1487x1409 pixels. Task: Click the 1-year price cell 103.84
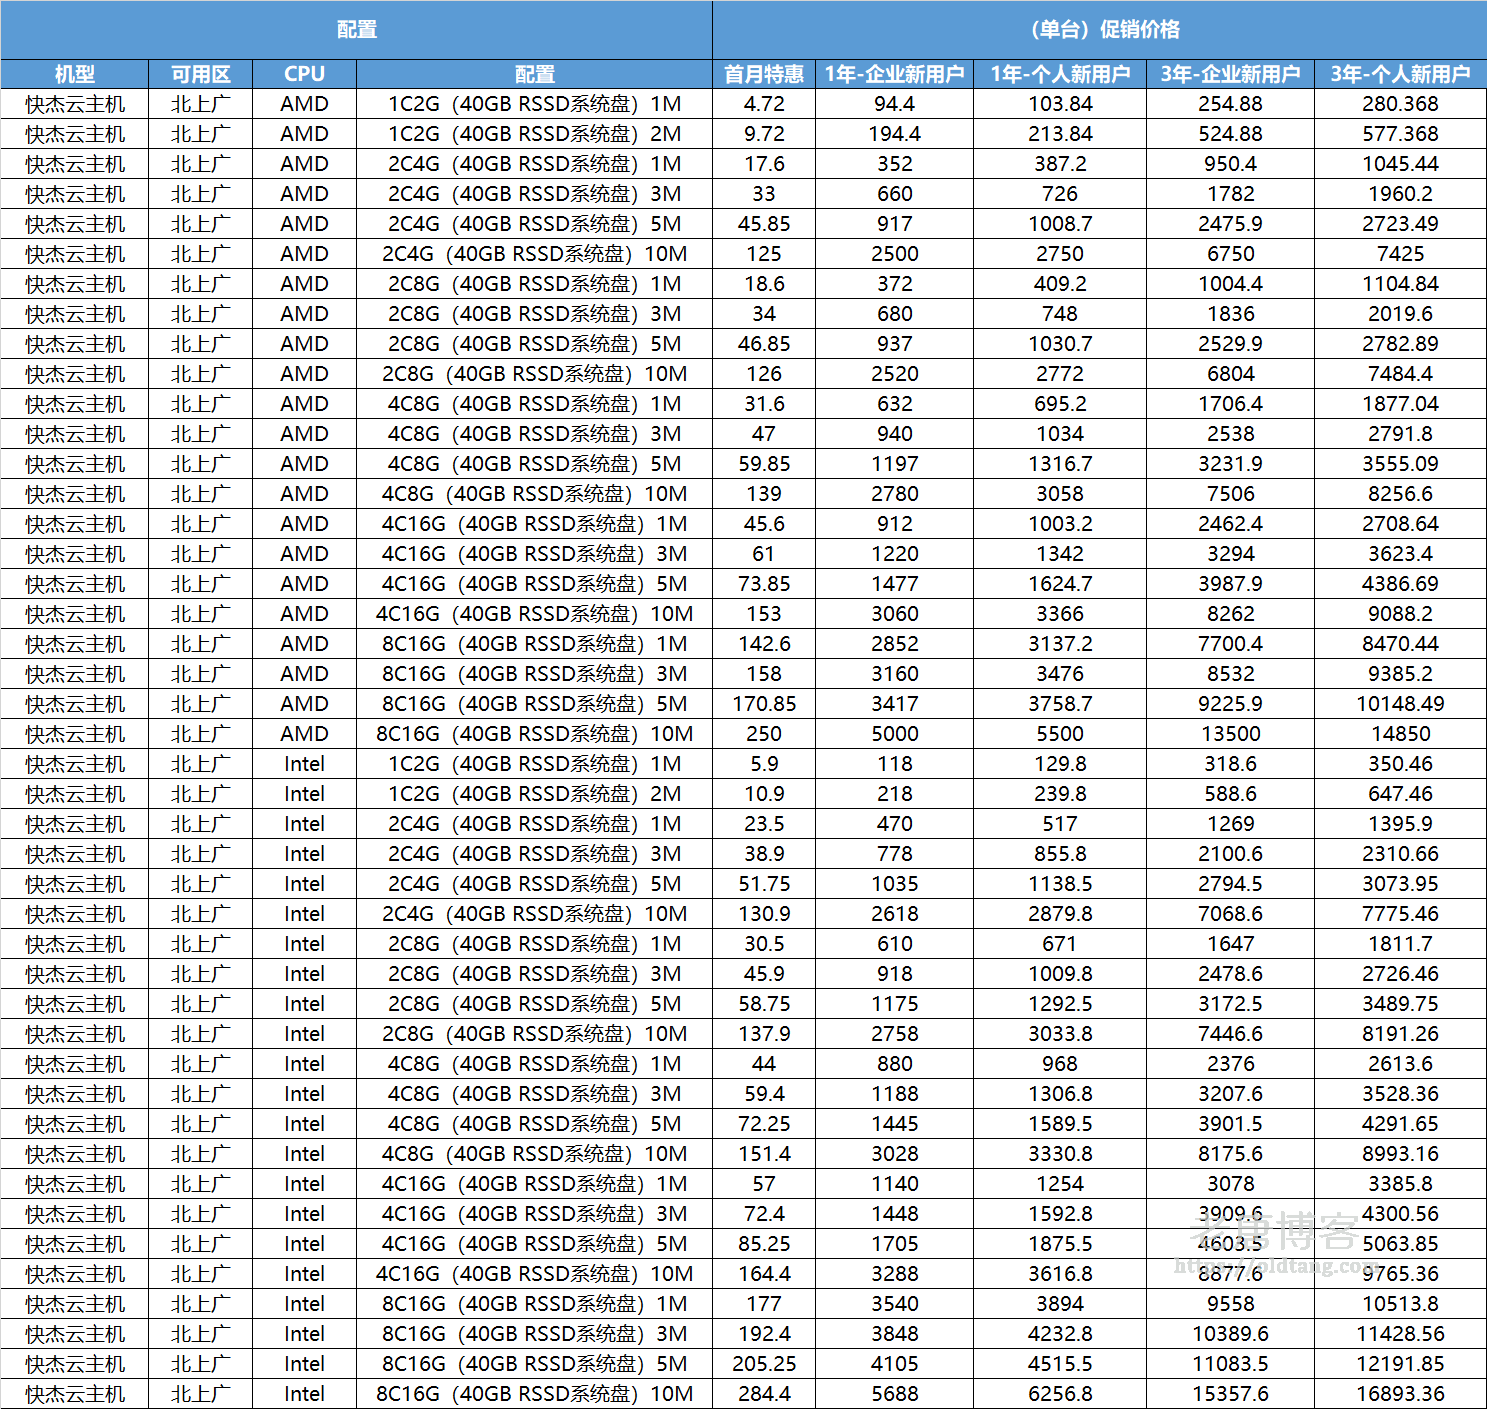[1060, 104]
